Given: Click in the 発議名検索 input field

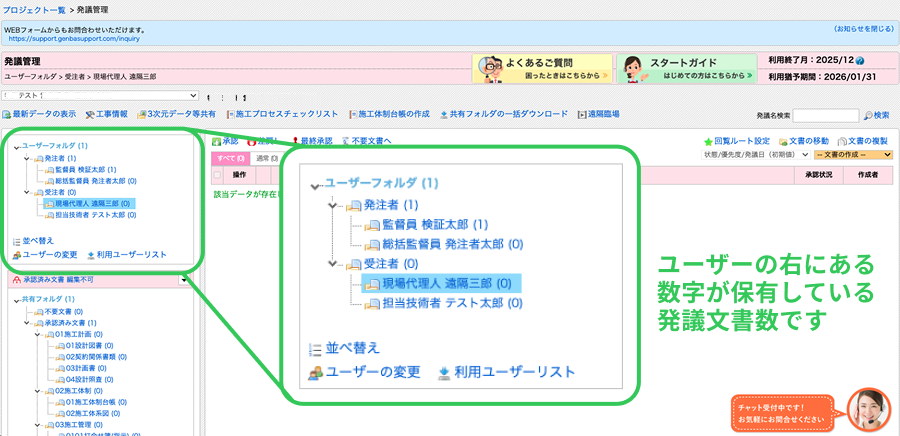Looking at the screenshot, I should [x=824, y=116].
